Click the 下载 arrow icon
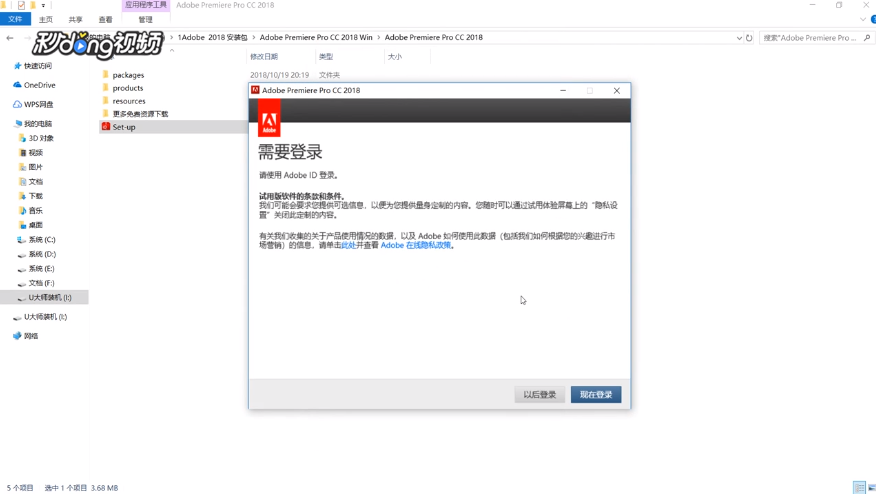Viewport: 876px width, 494px height. 22,196
